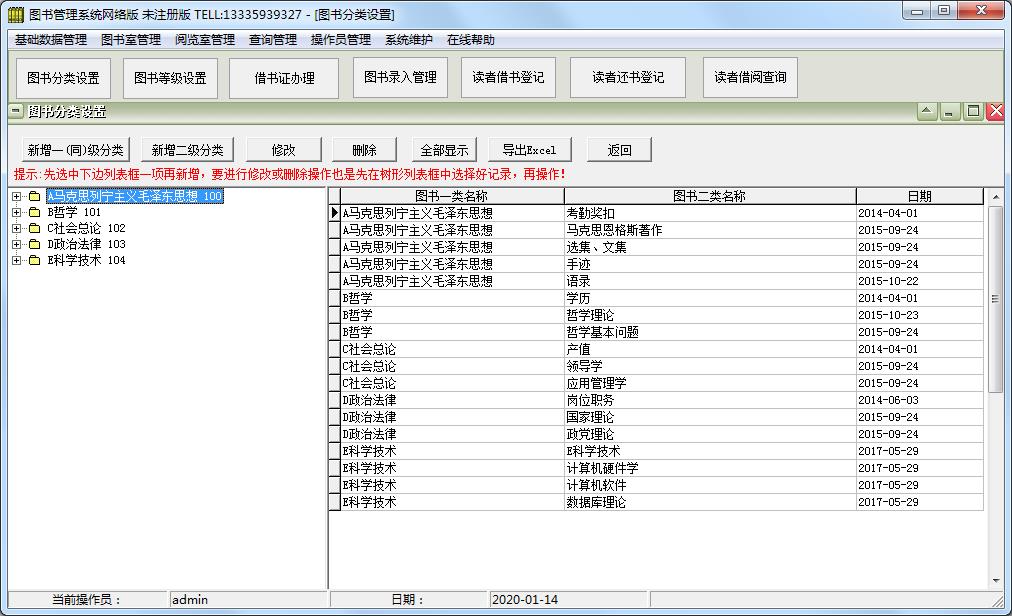Screen dimensions: 1012x616
Task: Click the 新增二级分类 button
Action: pos(187,150)
